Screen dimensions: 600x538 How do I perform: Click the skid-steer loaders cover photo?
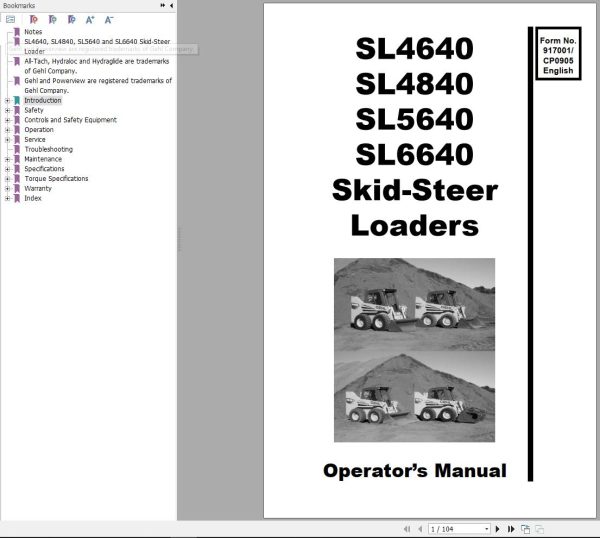(x=414, y=350)
